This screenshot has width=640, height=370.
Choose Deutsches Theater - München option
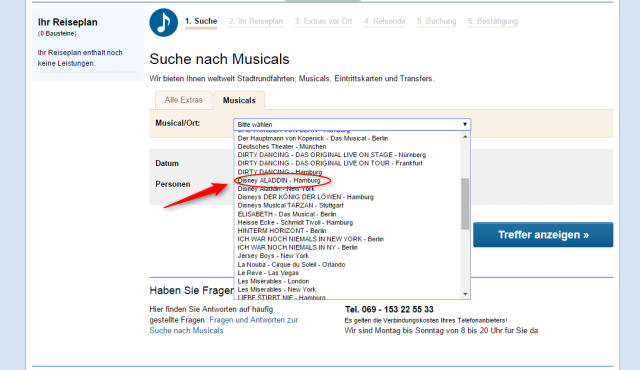pos(282,146)
